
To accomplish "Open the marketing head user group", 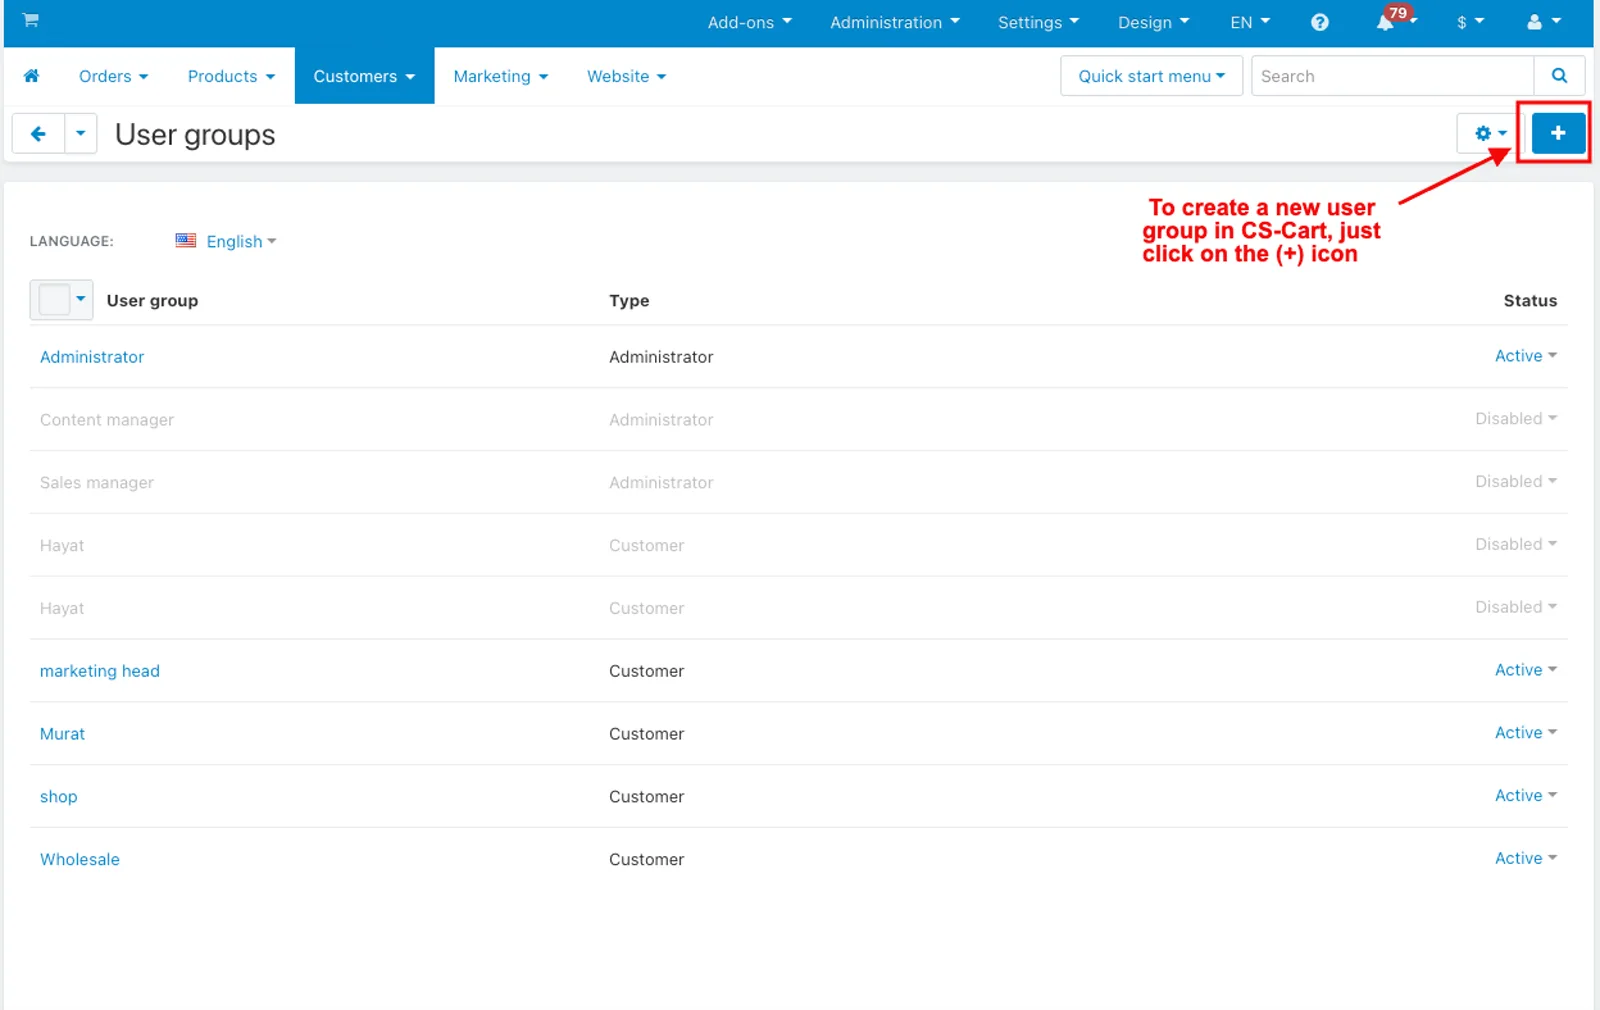I will point(100,671).
